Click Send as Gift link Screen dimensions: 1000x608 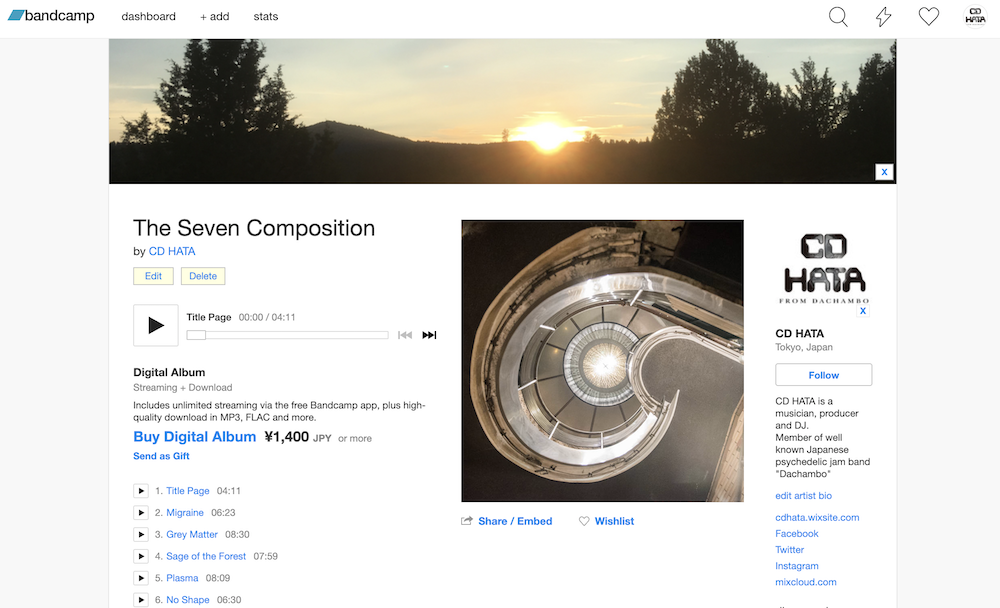tap(161, 456)
